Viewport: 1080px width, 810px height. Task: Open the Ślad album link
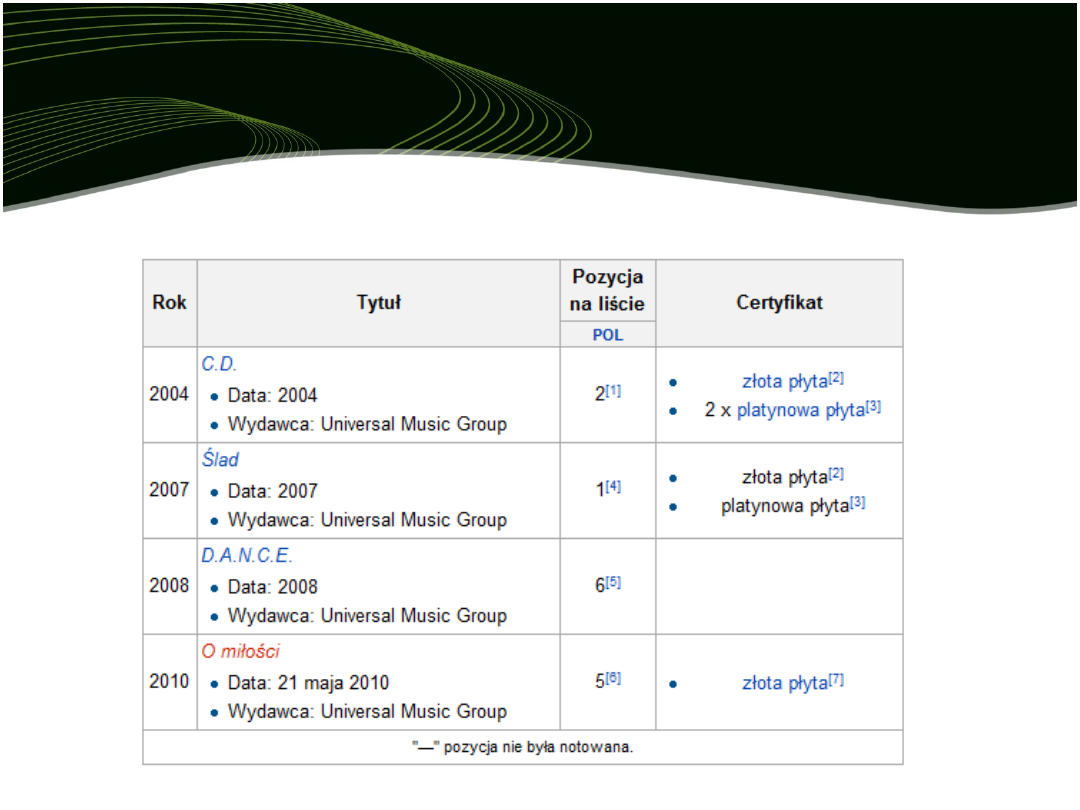222,459
